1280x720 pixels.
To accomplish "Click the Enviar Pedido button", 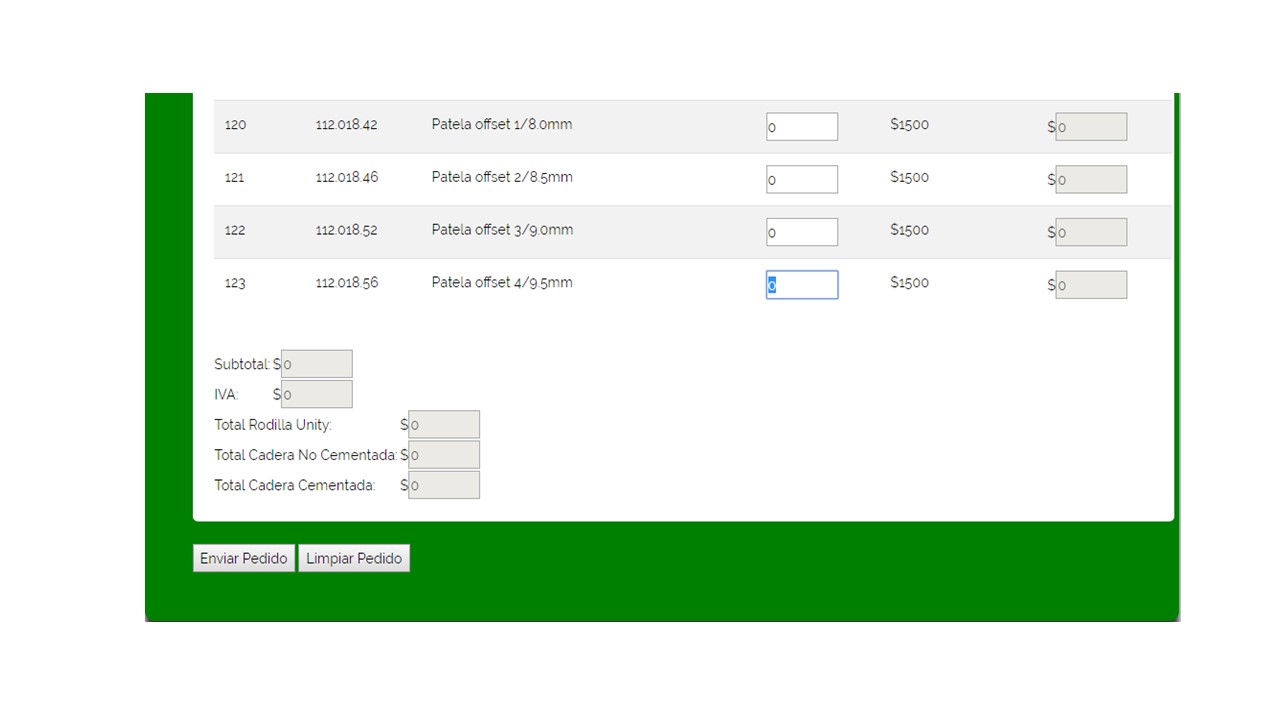I will point(244,558).
